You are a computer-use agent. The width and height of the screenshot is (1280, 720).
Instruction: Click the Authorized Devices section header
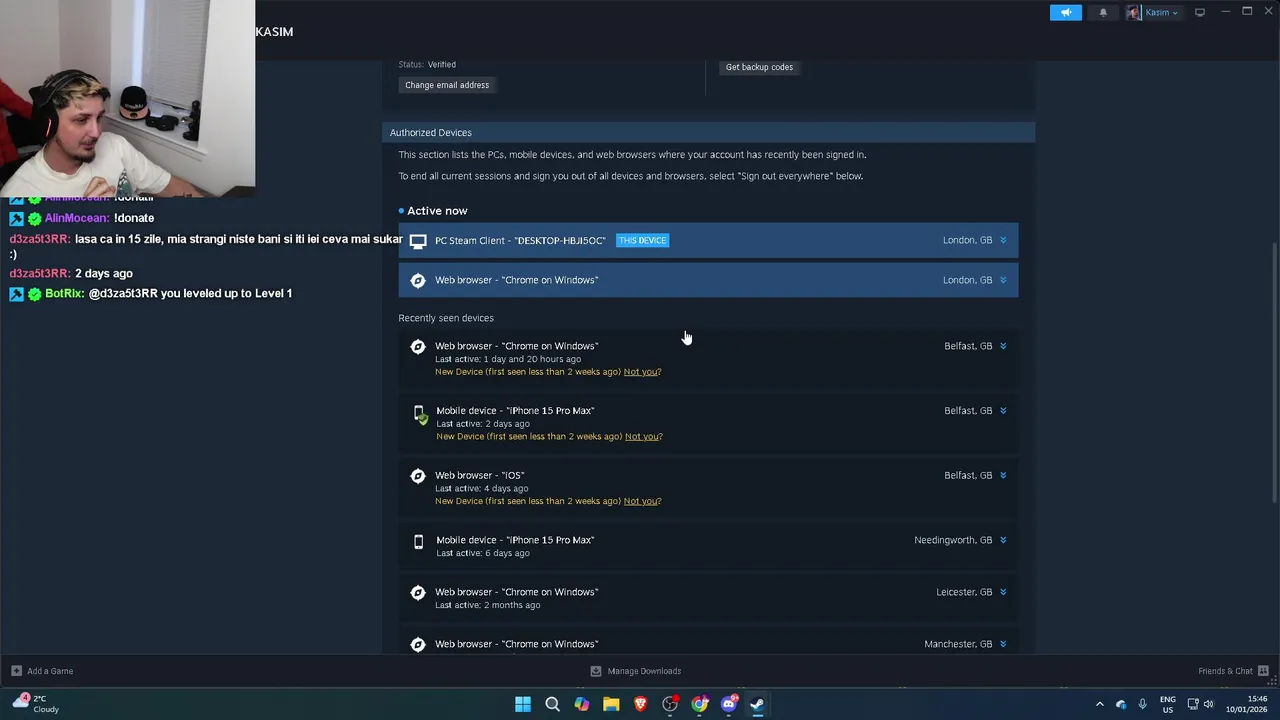pos(708,132)
